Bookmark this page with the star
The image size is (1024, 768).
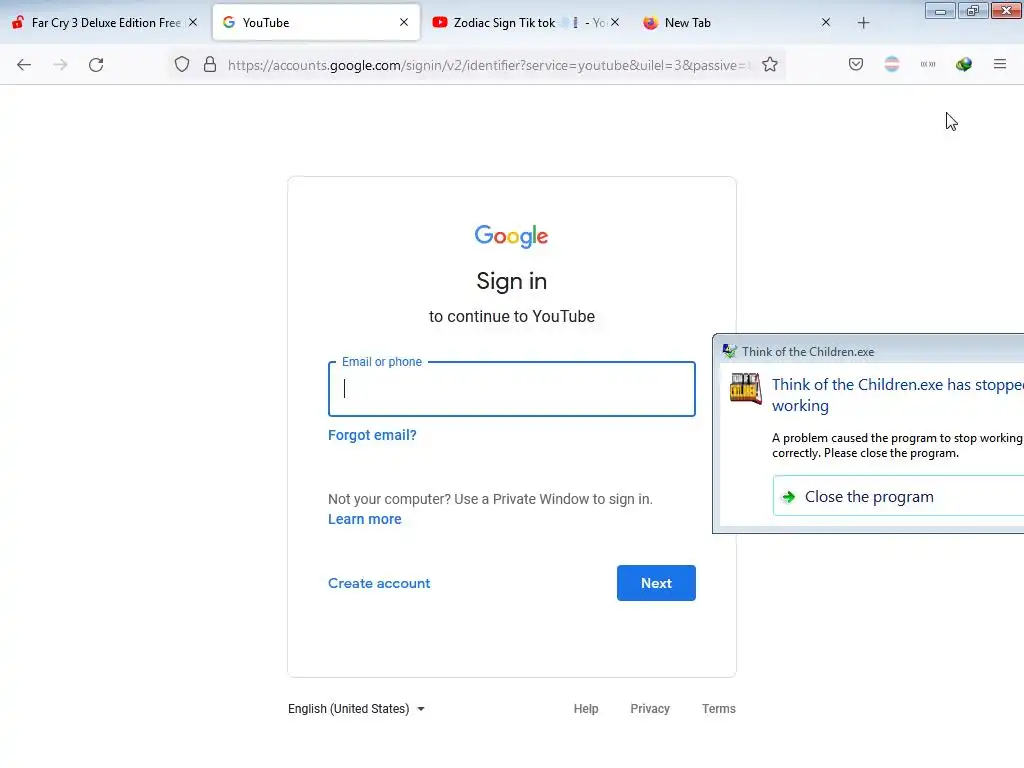coord(770,64)
